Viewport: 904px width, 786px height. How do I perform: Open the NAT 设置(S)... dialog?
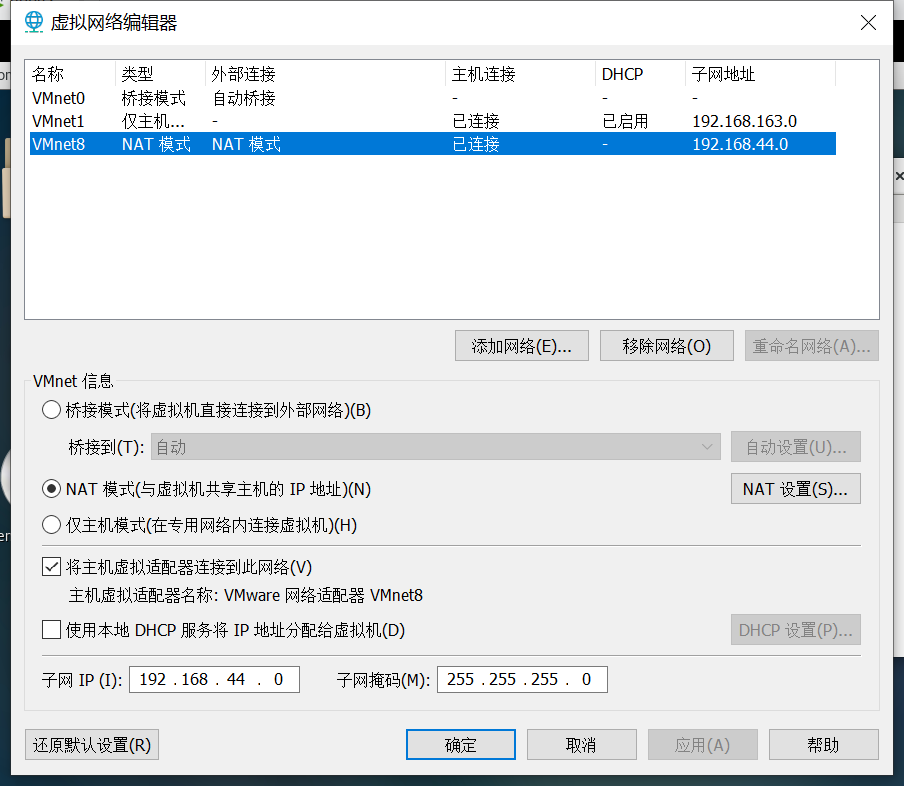tap(795, 489)
